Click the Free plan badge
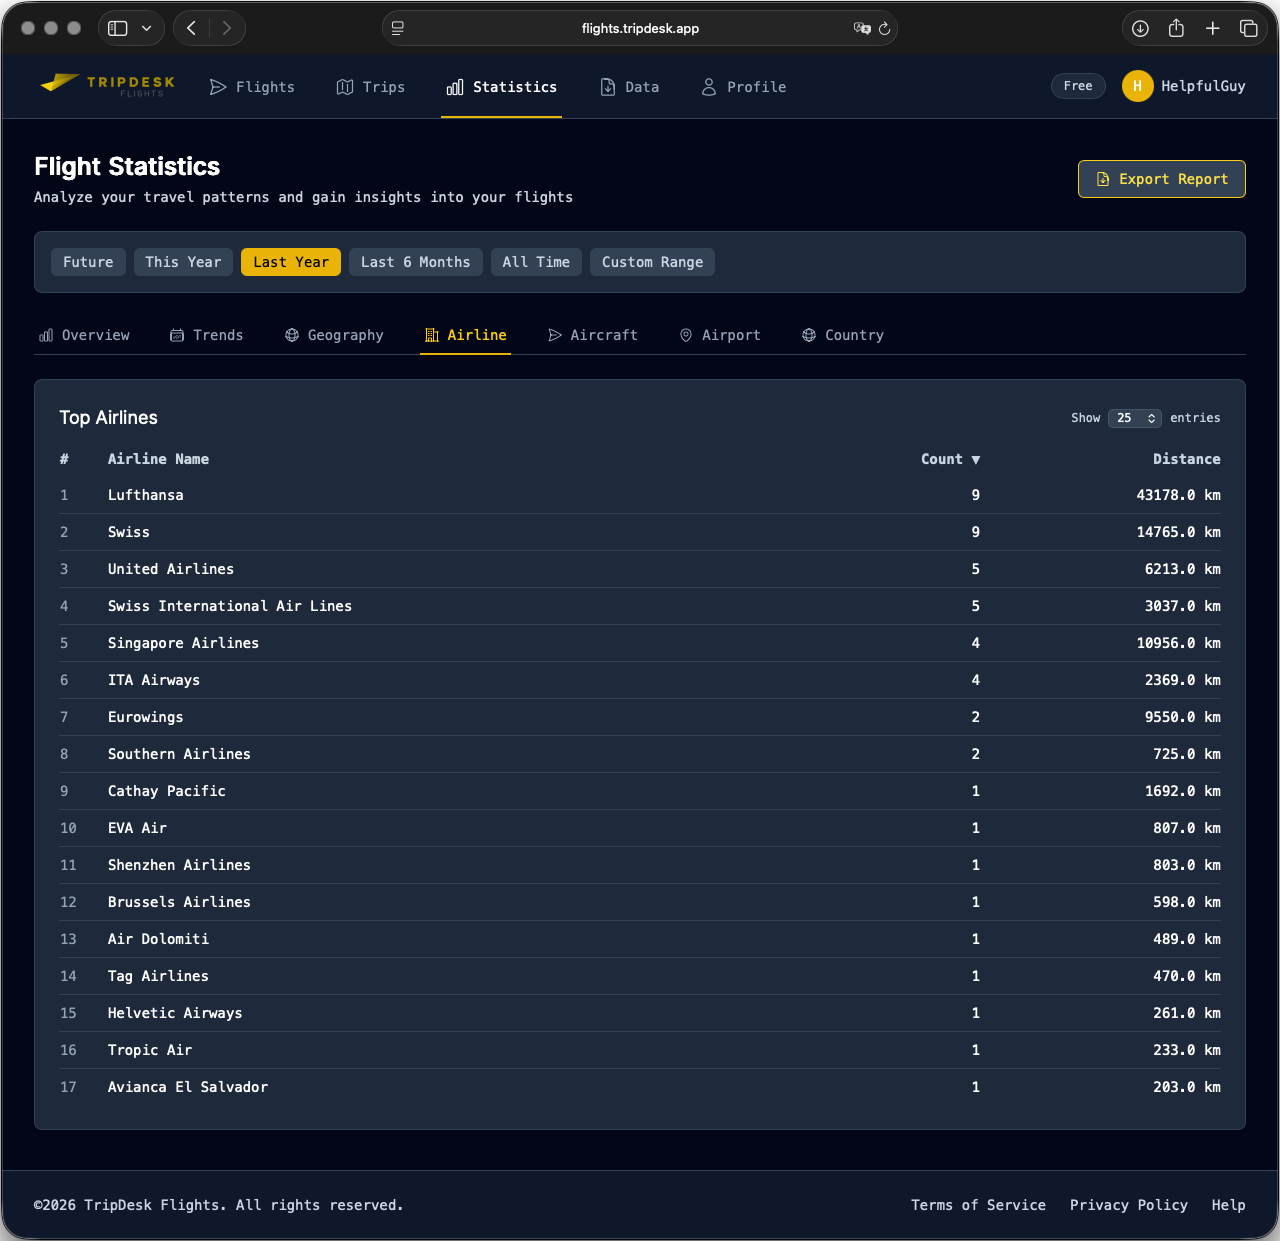This screenshot has width=1280, height=1241. [1078, 86]
